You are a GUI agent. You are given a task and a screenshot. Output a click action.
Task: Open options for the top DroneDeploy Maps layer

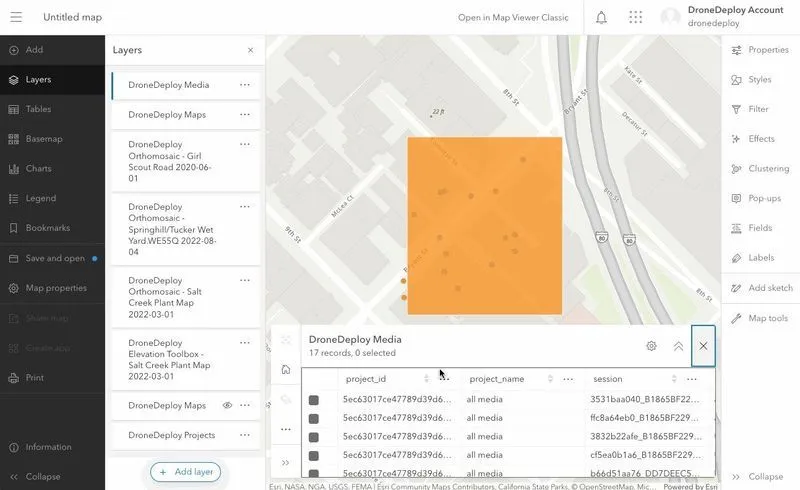(x=245, y=114)
